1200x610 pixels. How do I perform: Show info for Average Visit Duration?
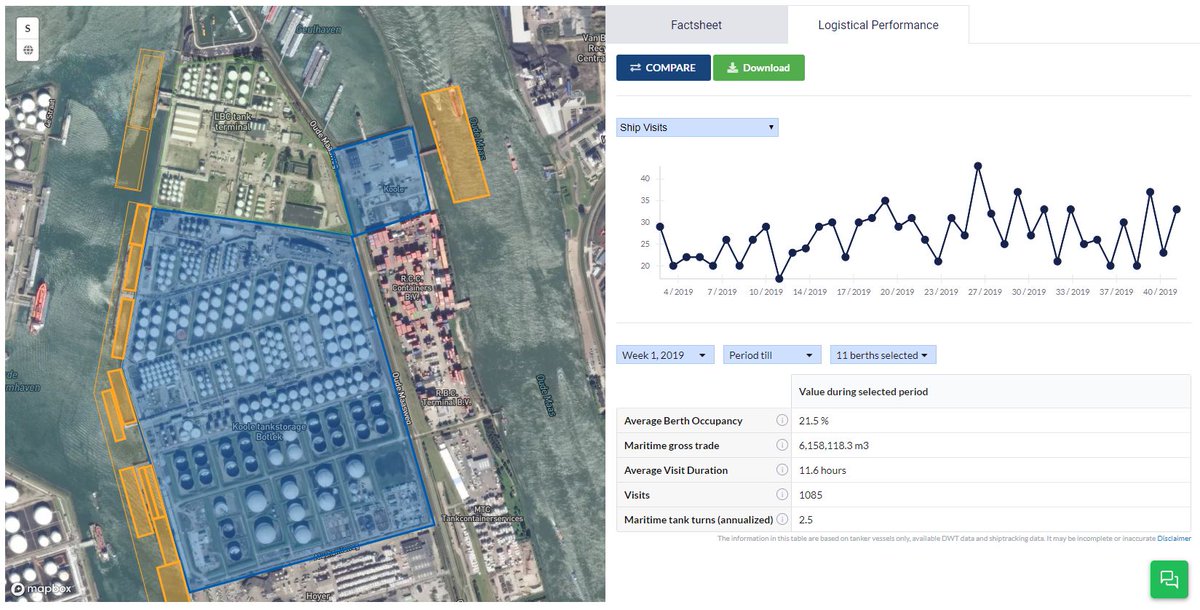[x=782, y=470]
